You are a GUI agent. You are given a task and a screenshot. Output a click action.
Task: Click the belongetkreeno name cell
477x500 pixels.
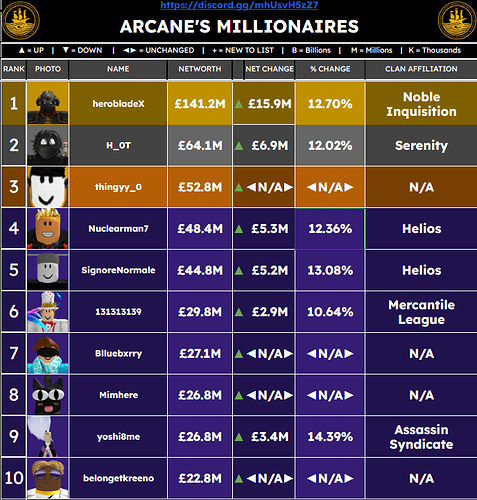pos(118,478)
